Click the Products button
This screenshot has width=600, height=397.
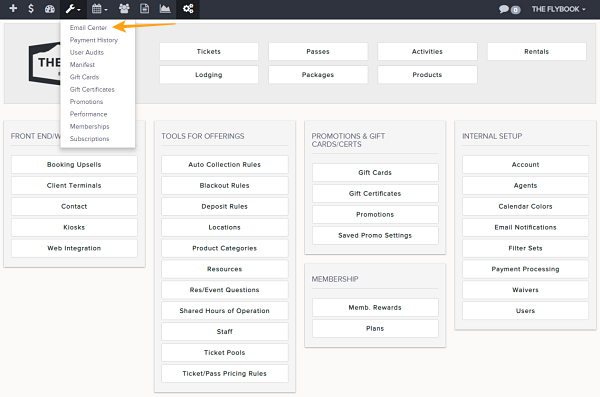(427, 75)
